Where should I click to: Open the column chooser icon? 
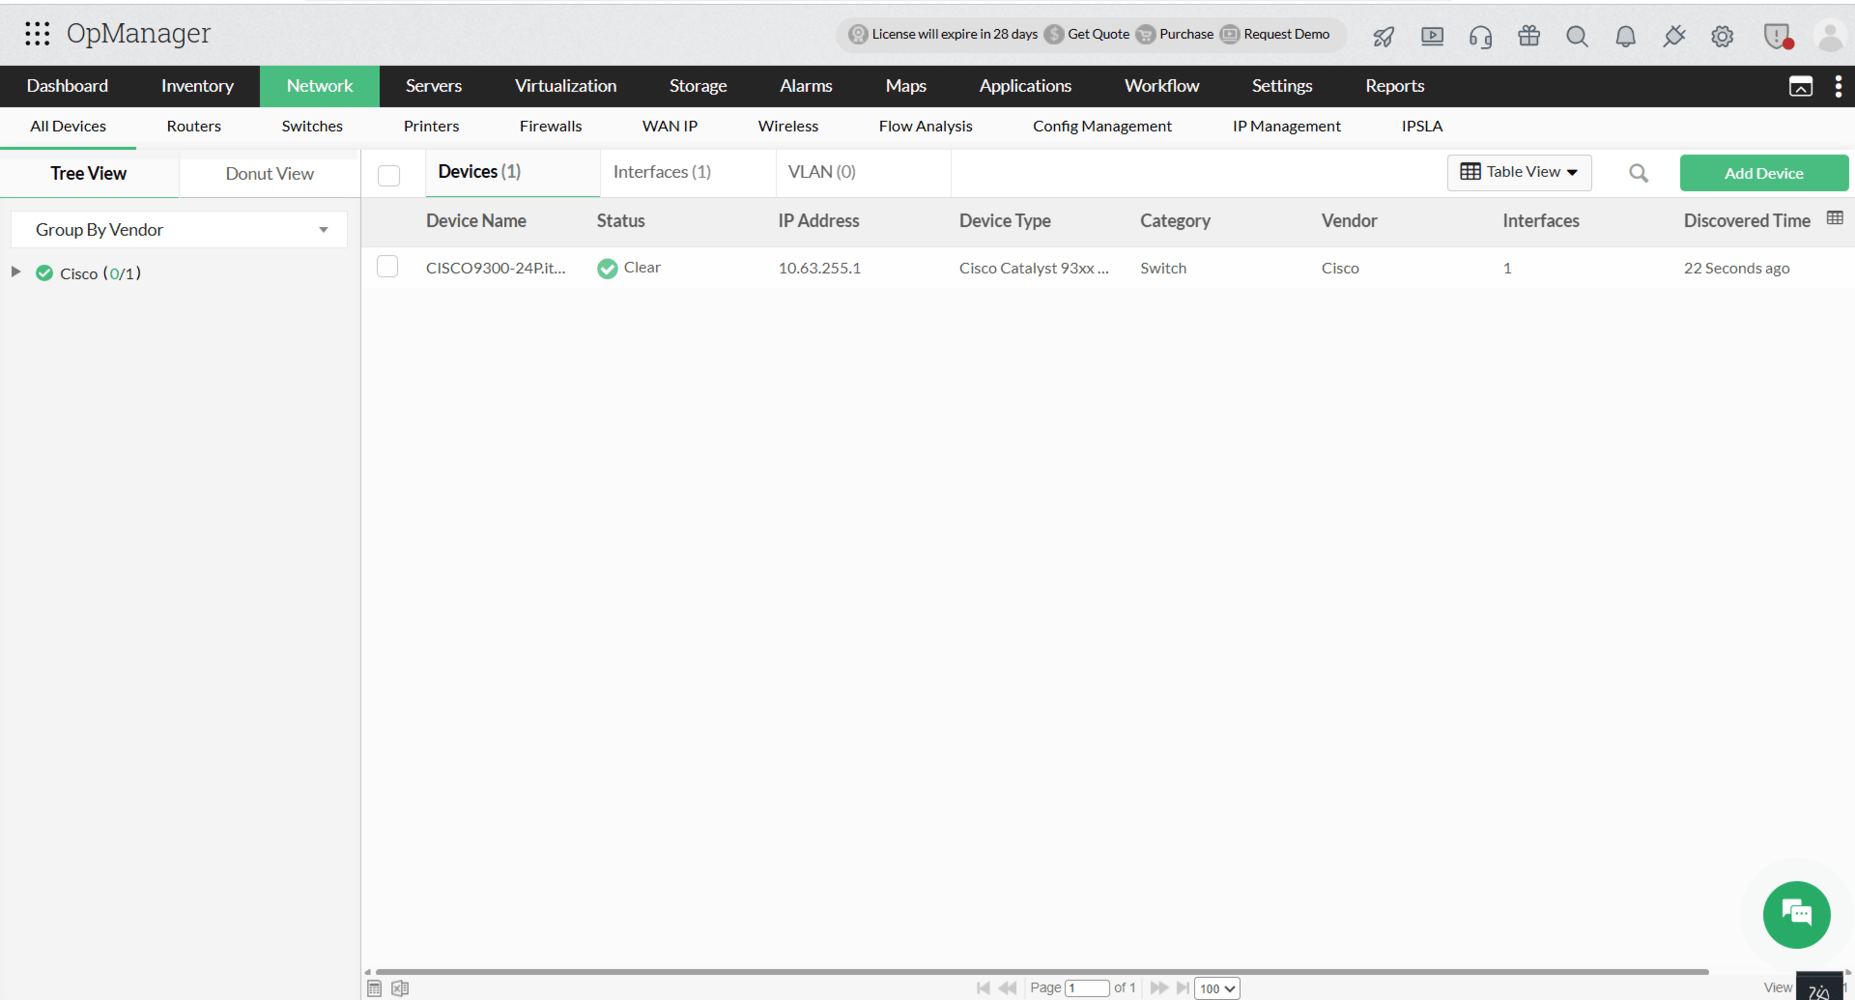(x=1835, y=218)
